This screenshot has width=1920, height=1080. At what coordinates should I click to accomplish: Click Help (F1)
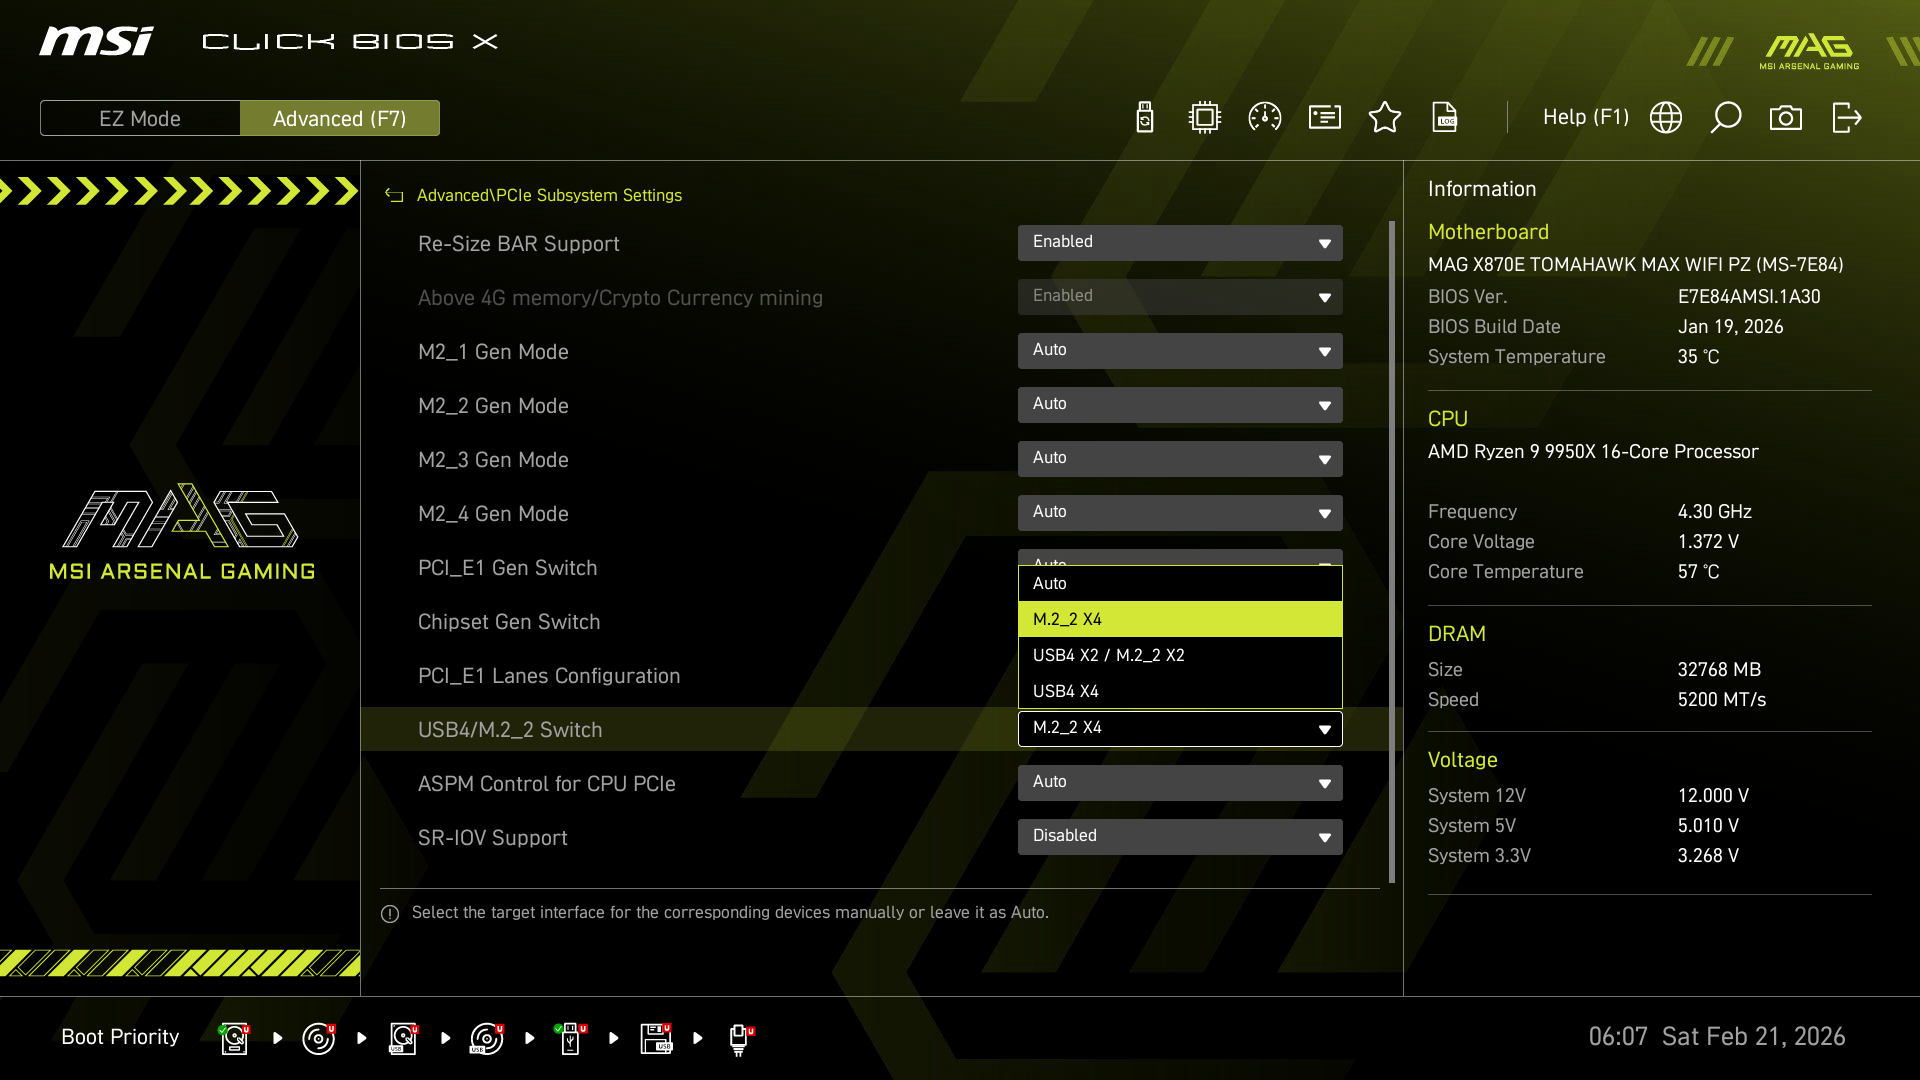tap(1585, 117)
